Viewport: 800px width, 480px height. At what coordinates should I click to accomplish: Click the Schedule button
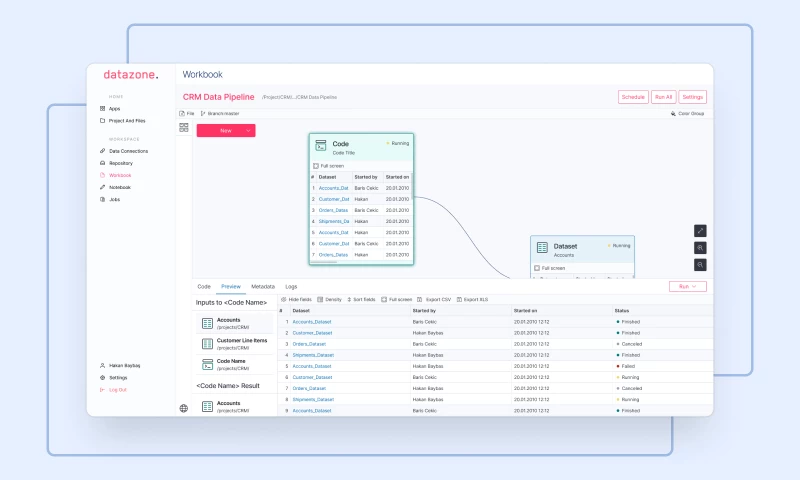(633, 97)
